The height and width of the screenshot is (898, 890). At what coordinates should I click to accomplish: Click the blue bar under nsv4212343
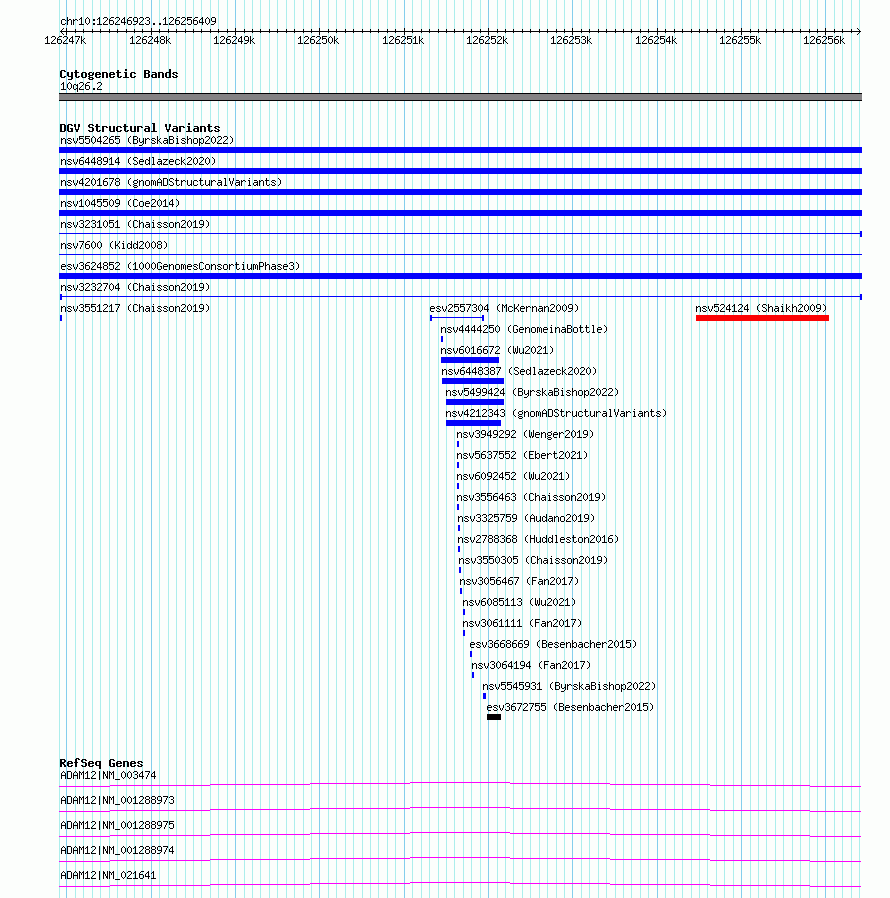(x=473, y=423)
